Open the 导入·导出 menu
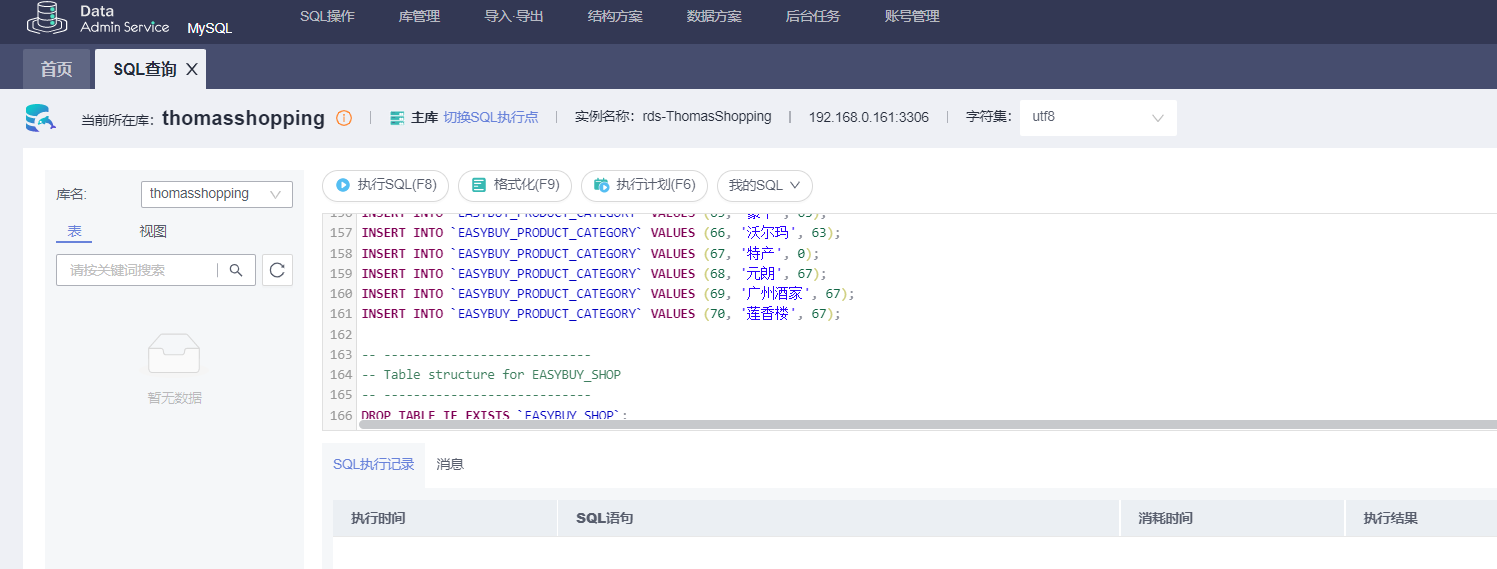1497x569 pixels. (514, 17)
